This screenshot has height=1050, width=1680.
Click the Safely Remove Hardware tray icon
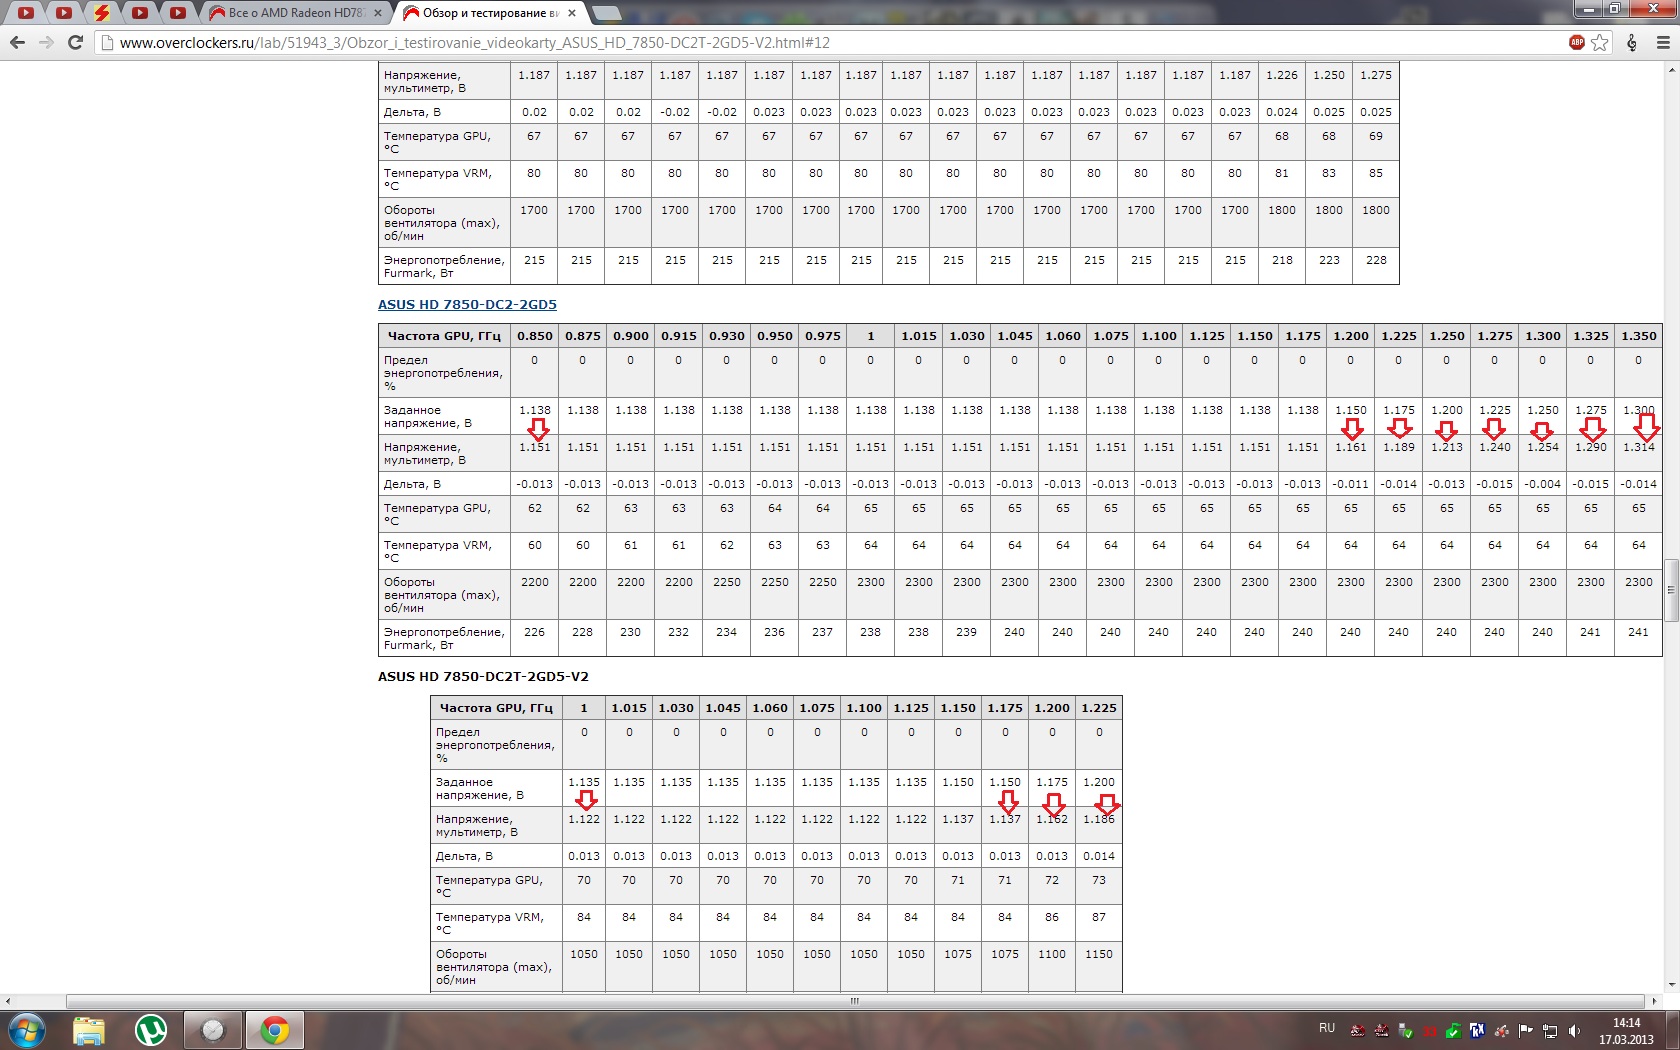coord(1406,1031)
